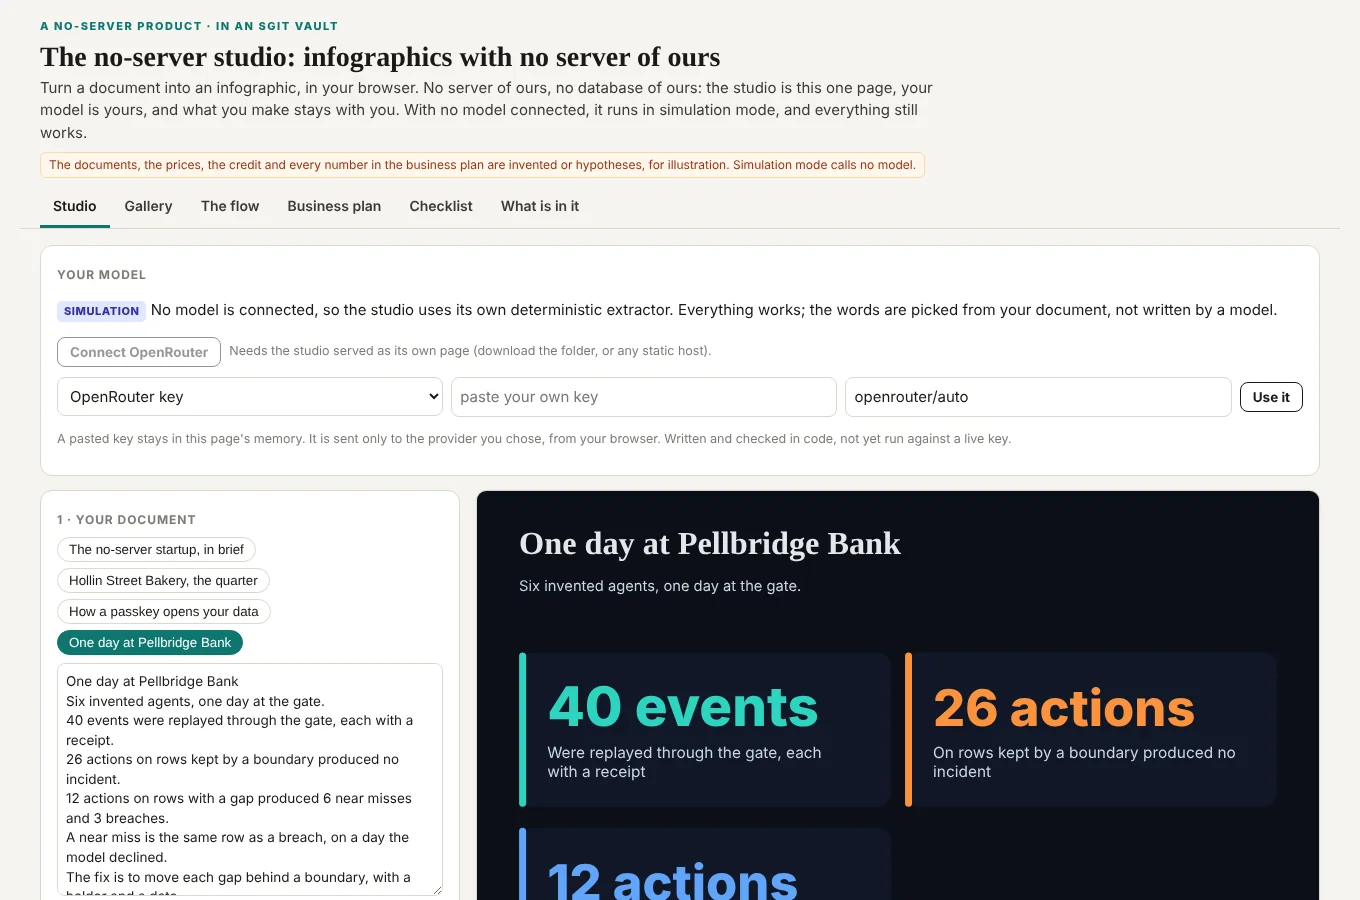This screenshot has height=900, width=1360.
Task: Switch to the Studio tab
Action: point(75,206)
